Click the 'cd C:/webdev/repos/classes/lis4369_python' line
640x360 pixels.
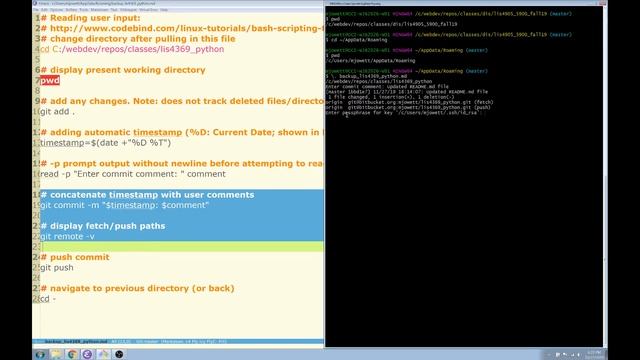132,49
